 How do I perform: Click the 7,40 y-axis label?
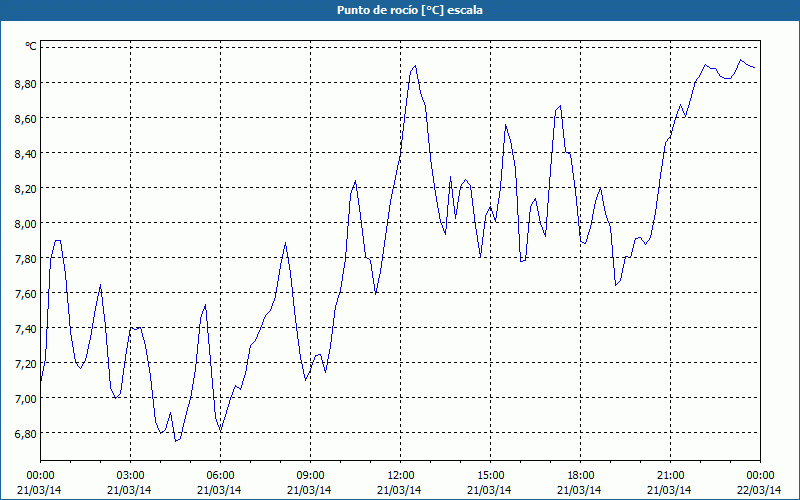(x=26, y=329)
